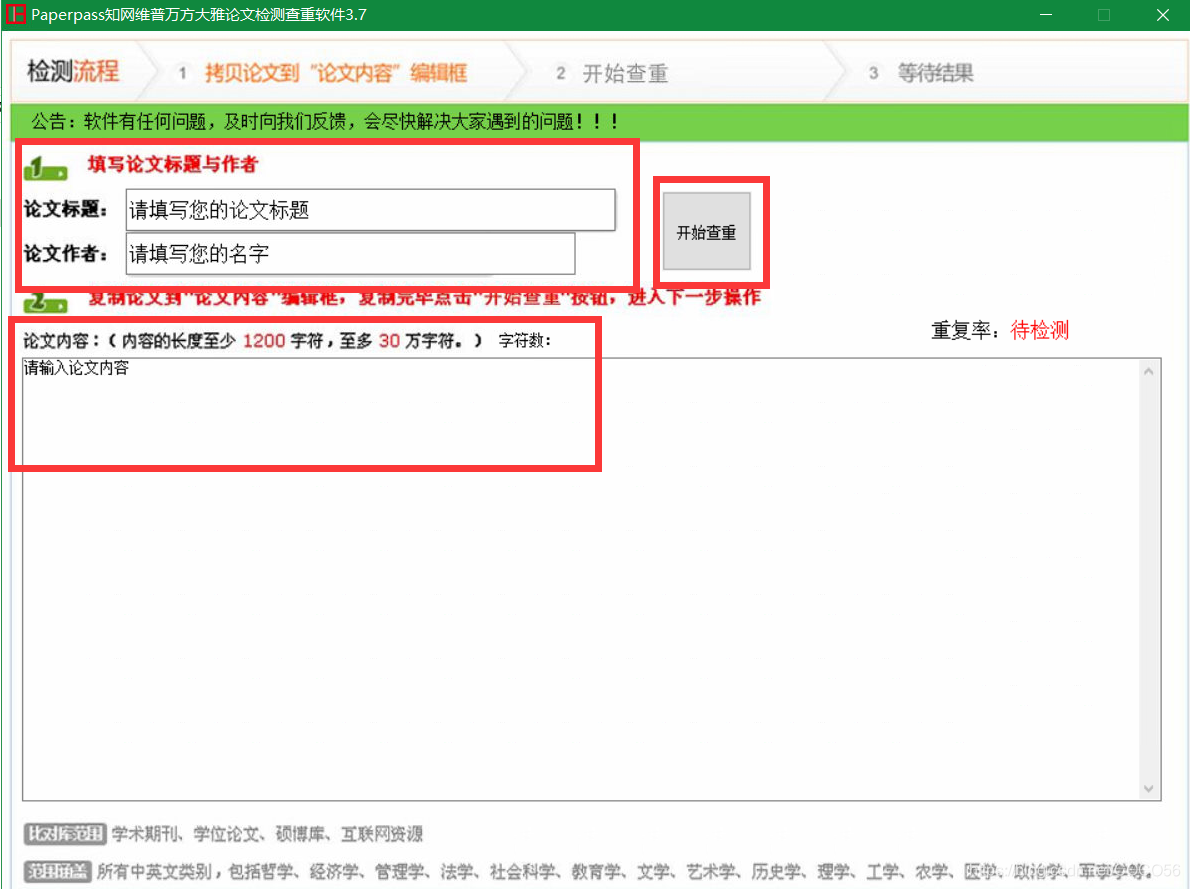The height and width of the screenshot is (889, 1190).
Task: Click the Paperpass app icon in title bar
Action: (15, 14)
